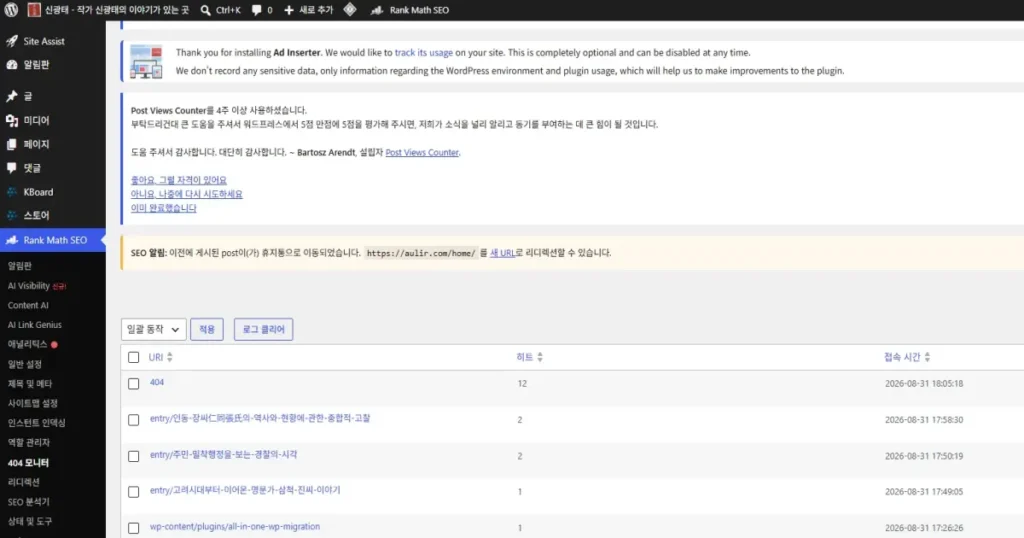This screenshot has height=538, width=1024.
Task: Open wp-content/plugins/all-in-one-wp-migration link
Action: pos(234,527)
